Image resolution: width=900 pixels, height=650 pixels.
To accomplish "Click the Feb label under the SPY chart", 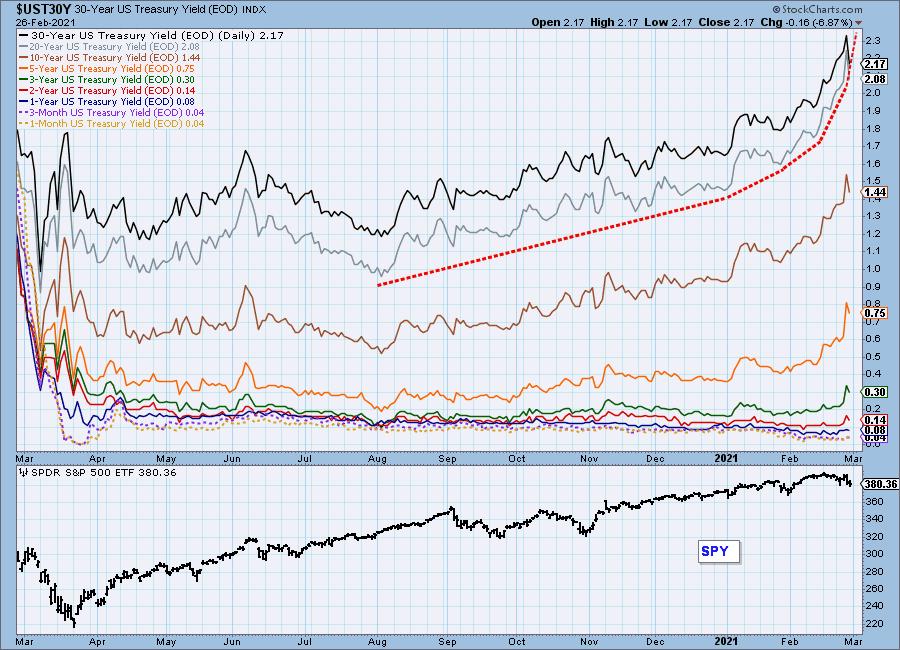I will click(x=790, y=641).
